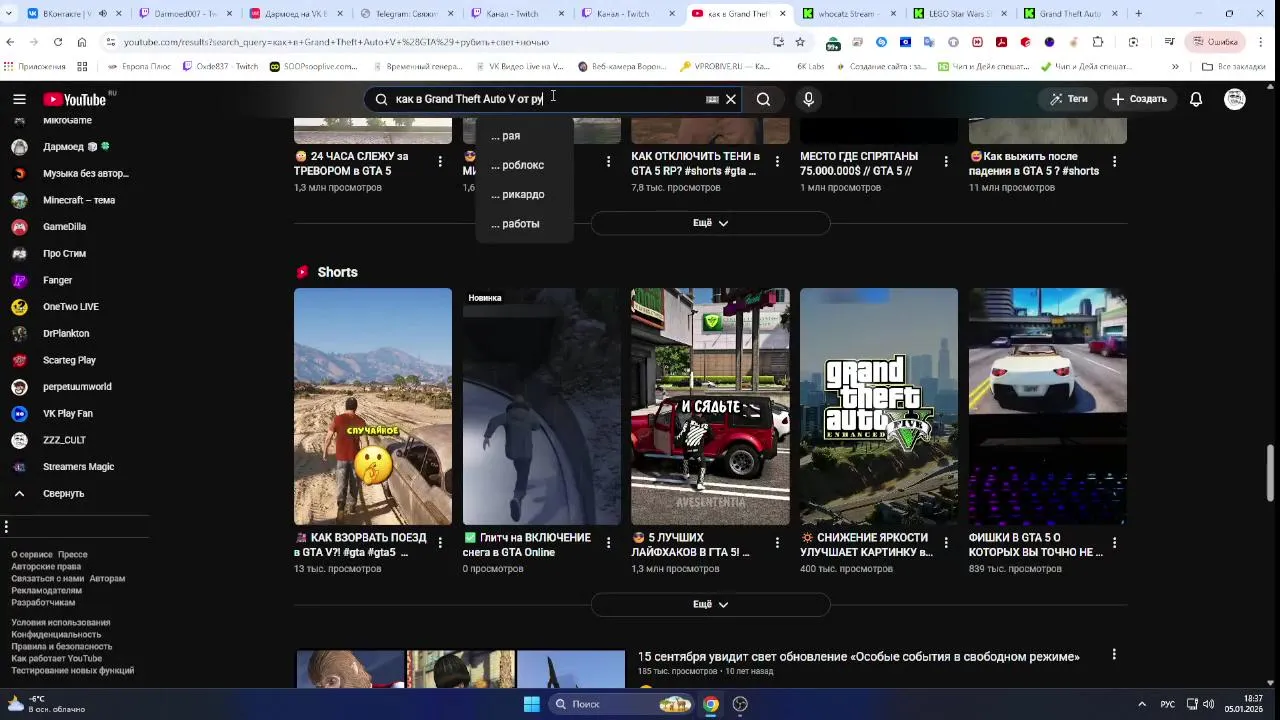Open more options for 'МЕСТО ГДЕ СПРЯТАНЫ' video

coord(946,162)
